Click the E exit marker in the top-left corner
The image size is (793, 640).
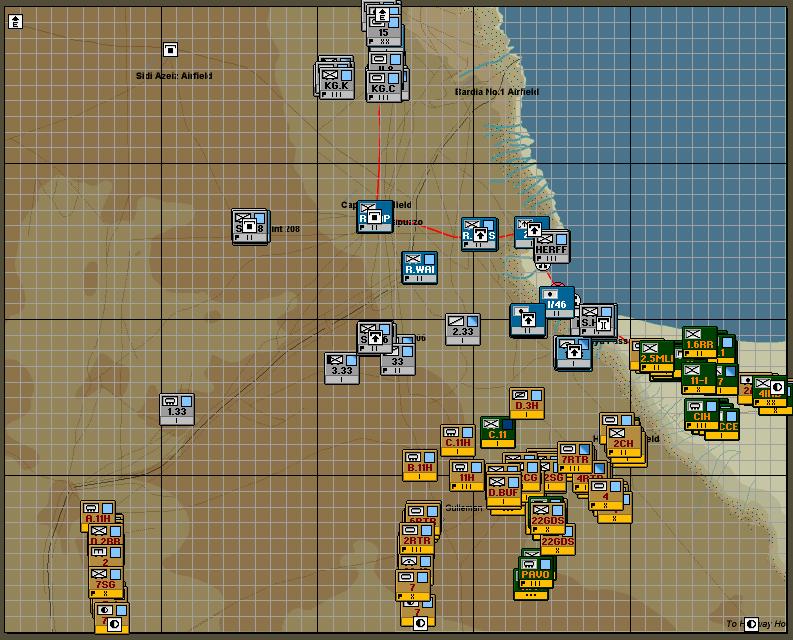(16, 21)
